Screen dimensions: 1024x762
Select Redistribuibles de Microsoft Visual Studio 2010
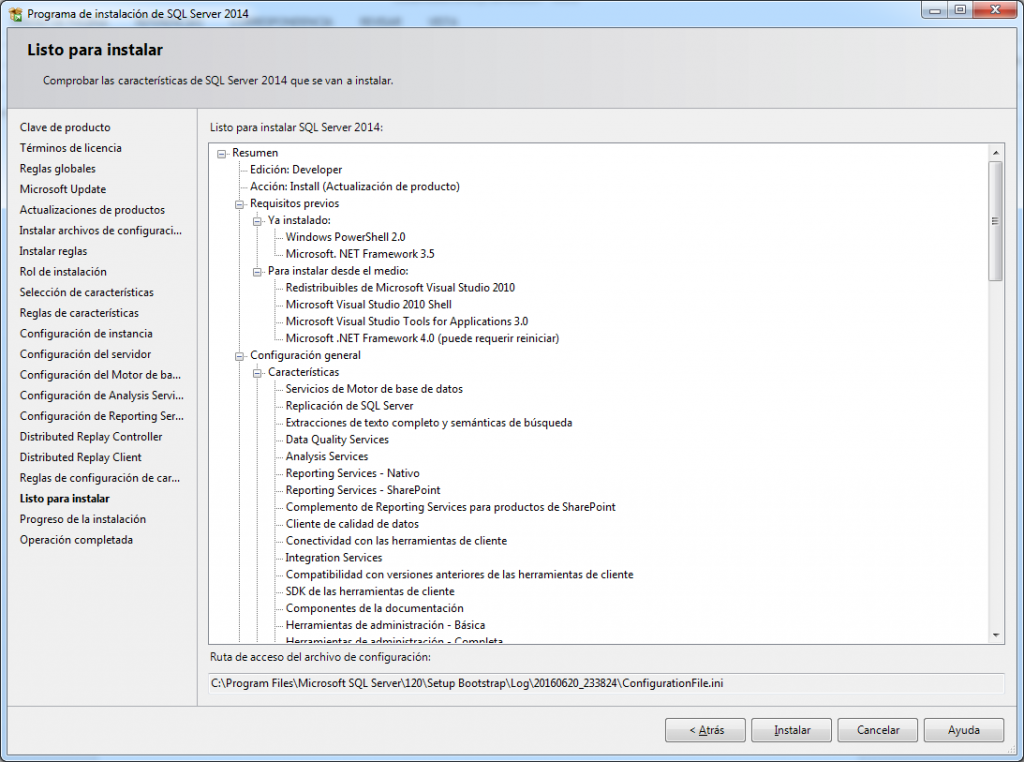pyautogui.click(x=400, y=288)
